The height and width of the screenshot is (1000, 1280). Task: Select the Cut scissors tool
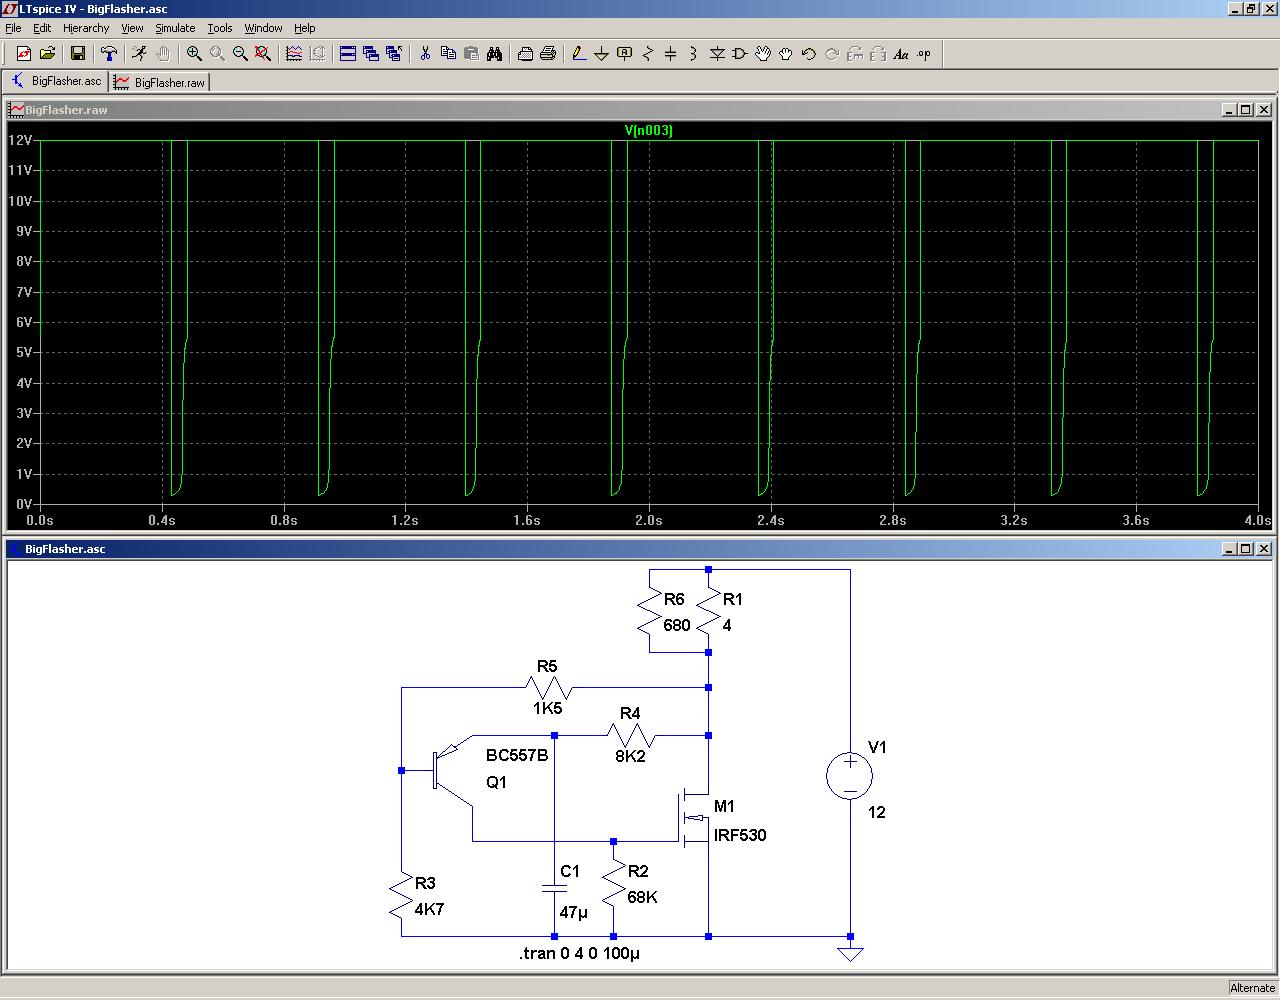(x=425, y=54)
